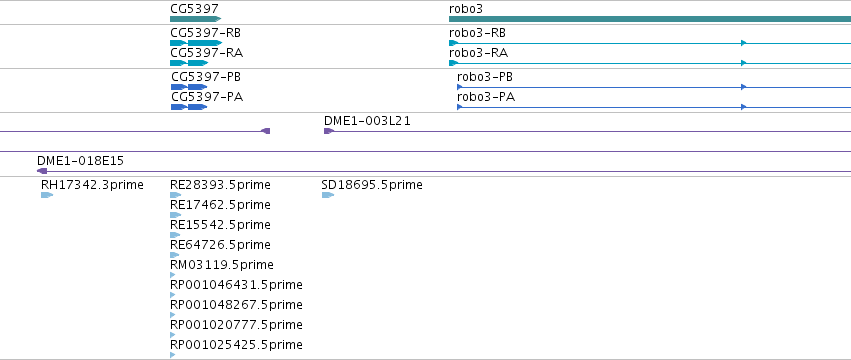Viewport: 851px width, 360px height.
Task: Select the SD18695.5prime EST arrow
Action: [328, 195]
